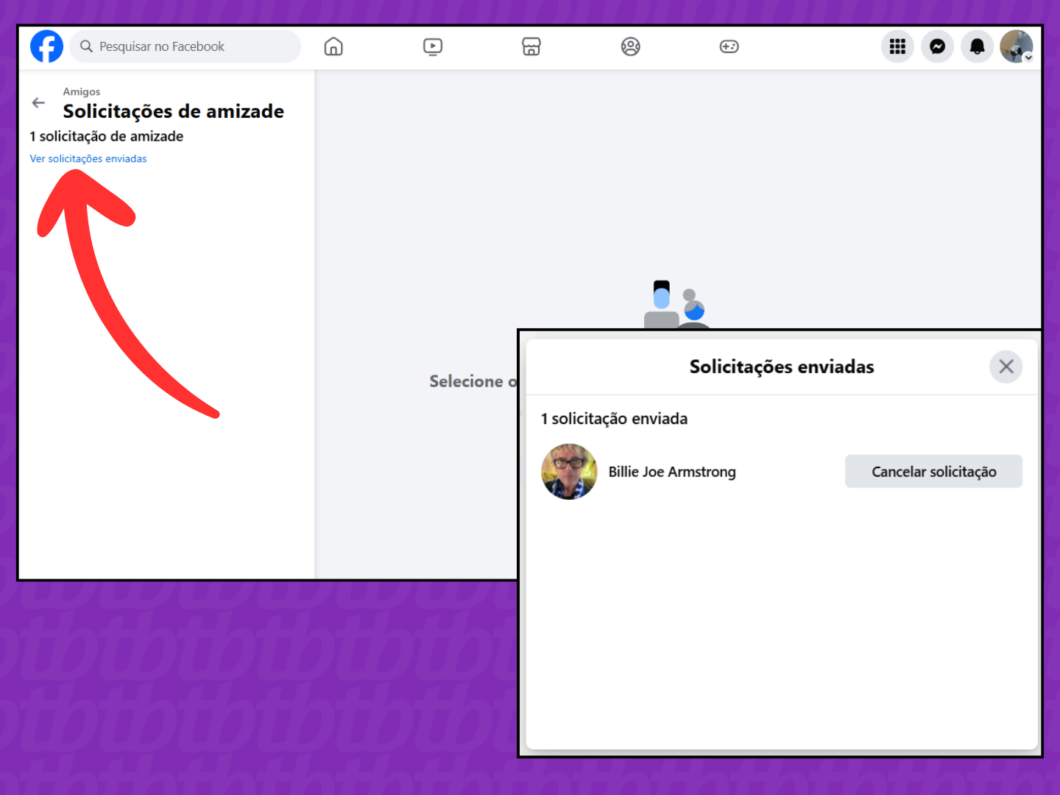Open the Groups icon
This screenshot has width=1060, height=795.
(x=630, y=46)
